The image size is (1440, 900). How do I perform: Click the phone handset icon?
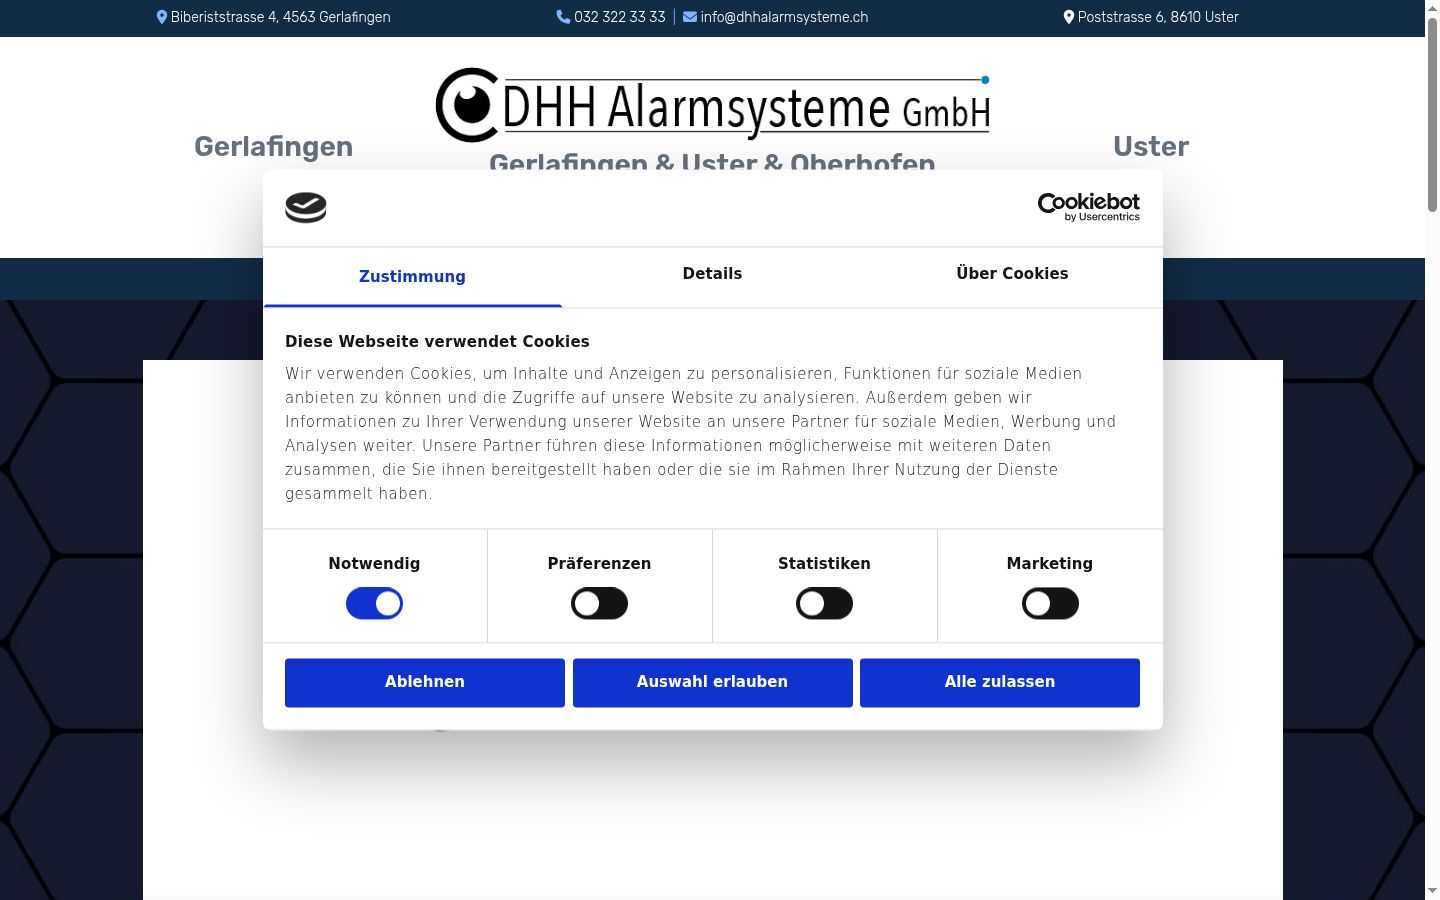coord(563,17)
